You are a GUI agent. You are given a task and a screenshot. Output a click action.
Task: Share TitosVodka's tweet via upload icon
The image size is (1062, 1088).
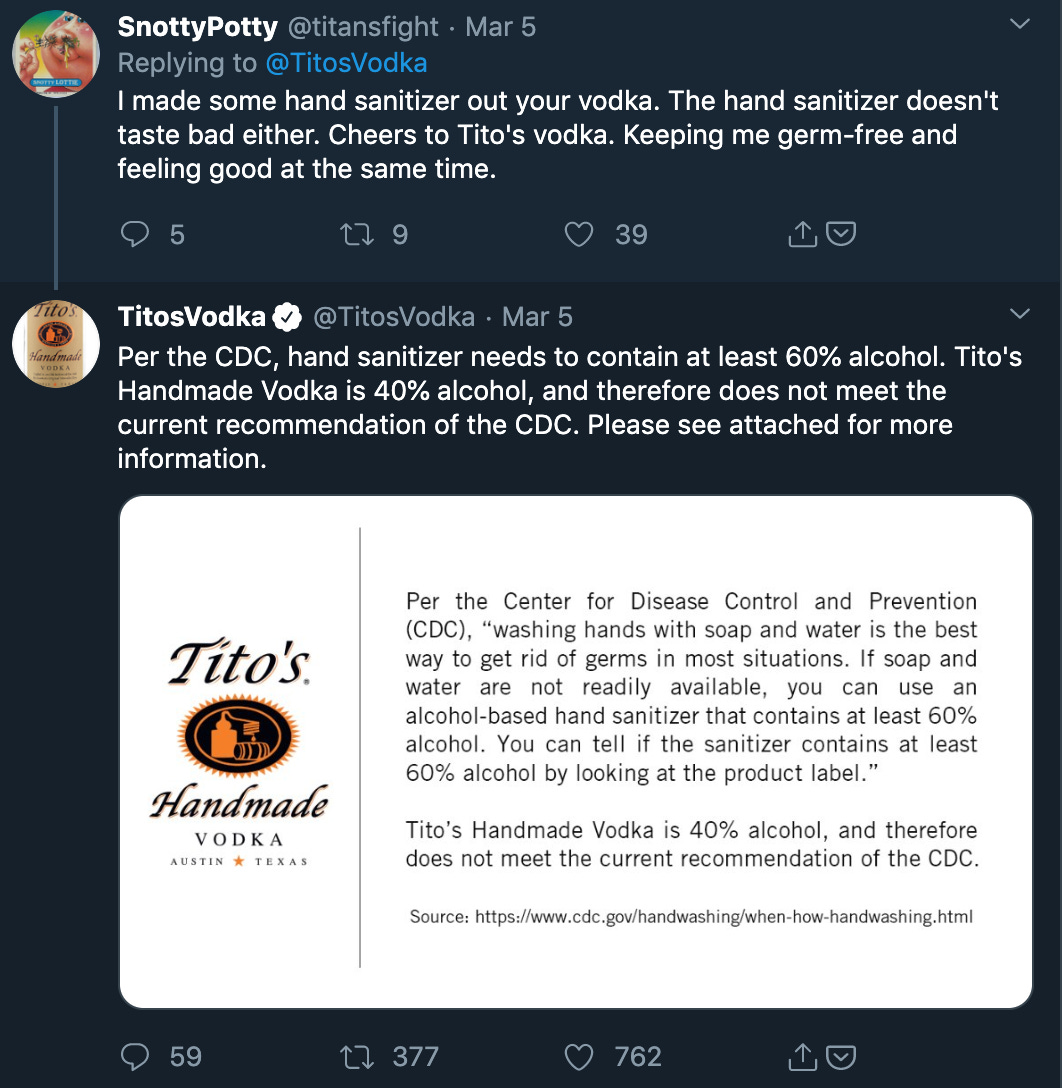pyautogui.click(x=803, y=1056)
